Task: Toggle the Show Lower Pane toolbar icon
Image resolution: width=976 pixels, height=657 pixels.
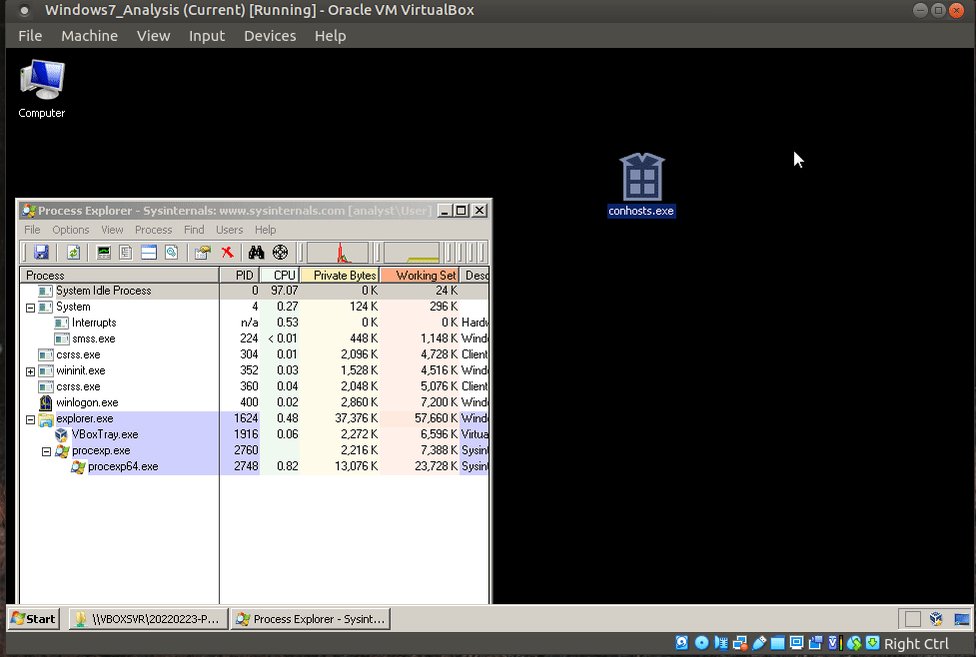Action: coord(148,252)
